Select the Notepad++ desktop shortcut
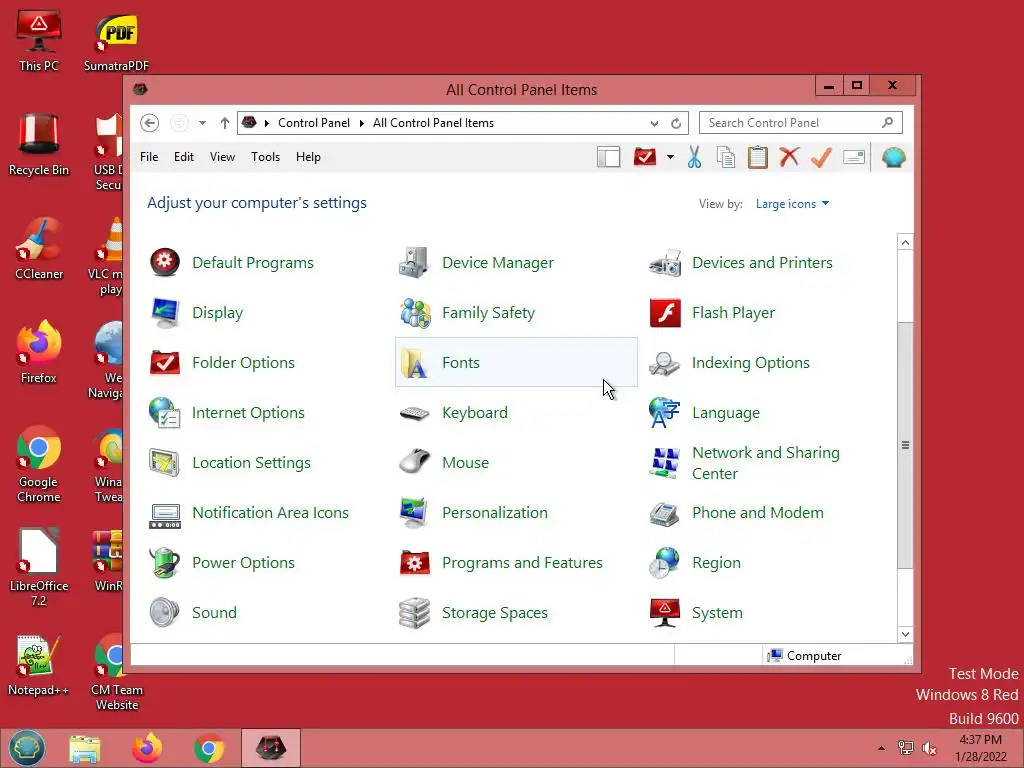The height and width of the screenshot is (768, 1024). [x=38, y=665]
